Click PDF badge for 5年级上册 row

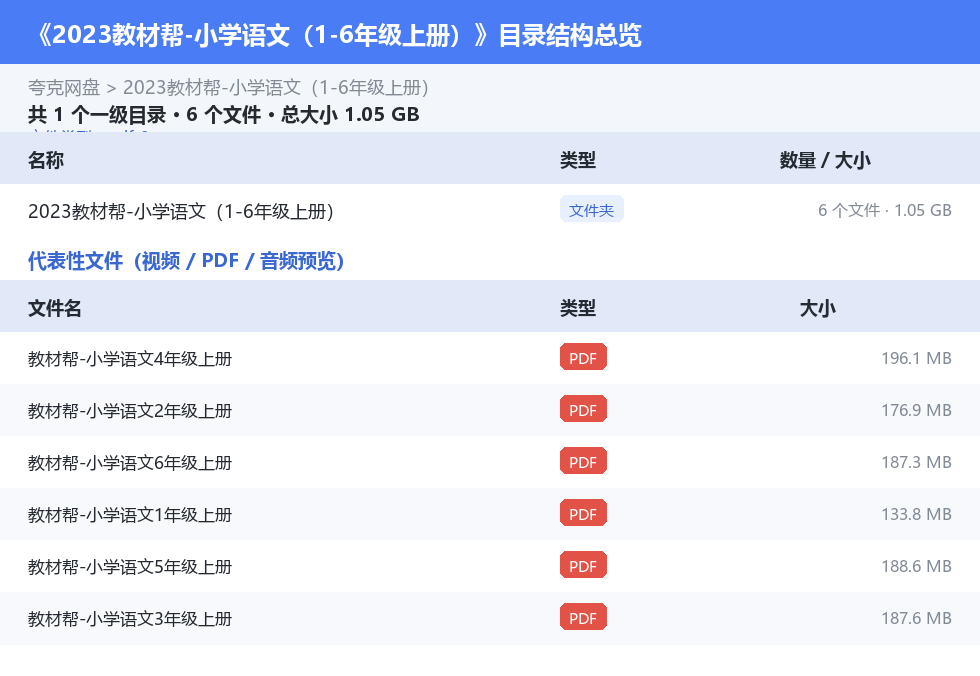[583, 565]
